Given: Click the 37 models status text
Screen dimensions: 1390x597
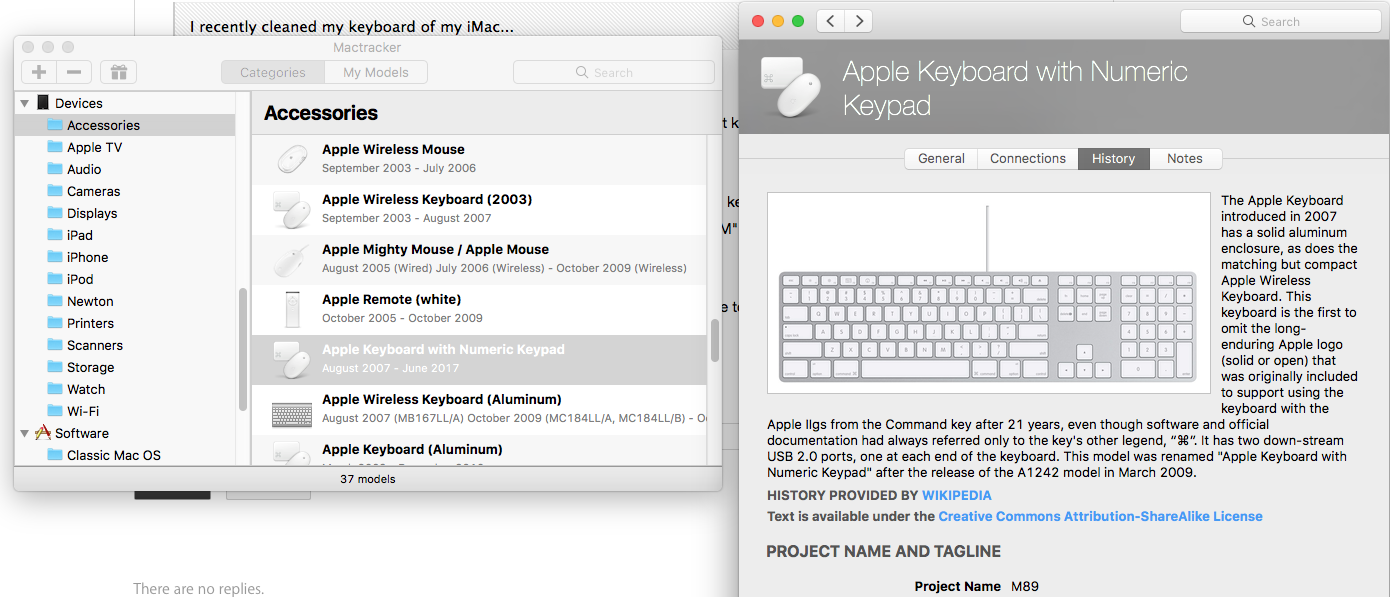Looking at the screenshot, I should click(x=368, y=479).
